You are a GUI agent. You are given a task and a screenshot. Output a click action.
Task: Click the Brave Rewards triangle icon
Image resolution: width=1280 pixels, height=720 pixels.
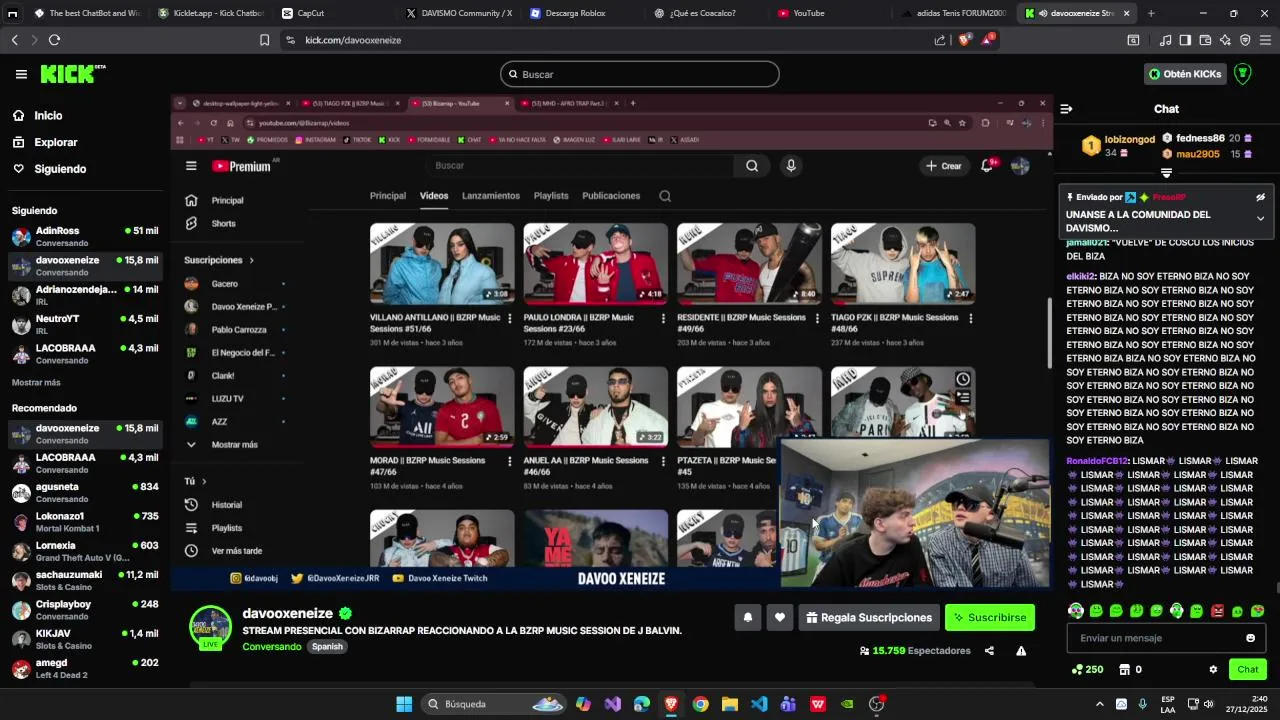click(988, 40)
